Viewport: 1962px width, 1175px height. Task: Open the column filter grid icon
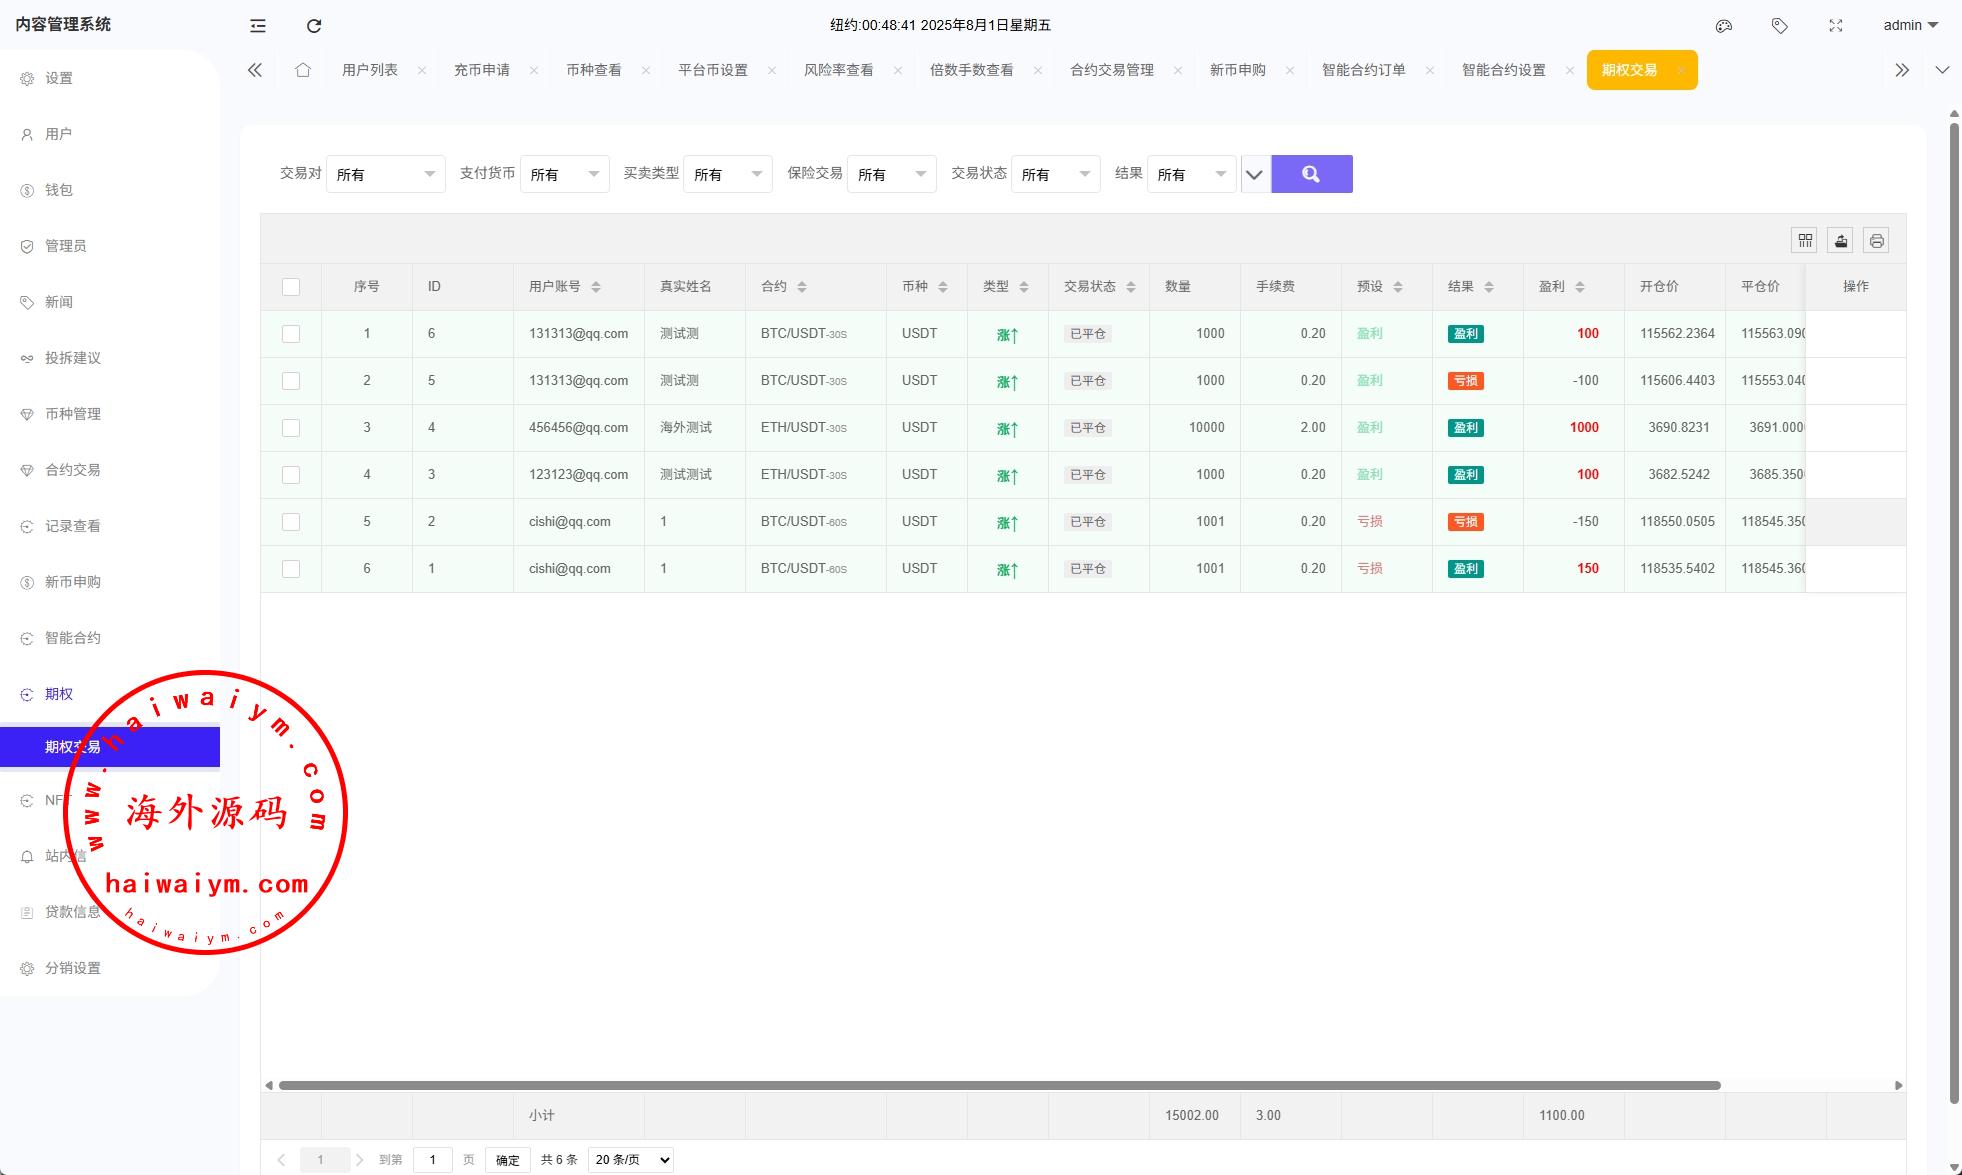[x=1805, y=241]
